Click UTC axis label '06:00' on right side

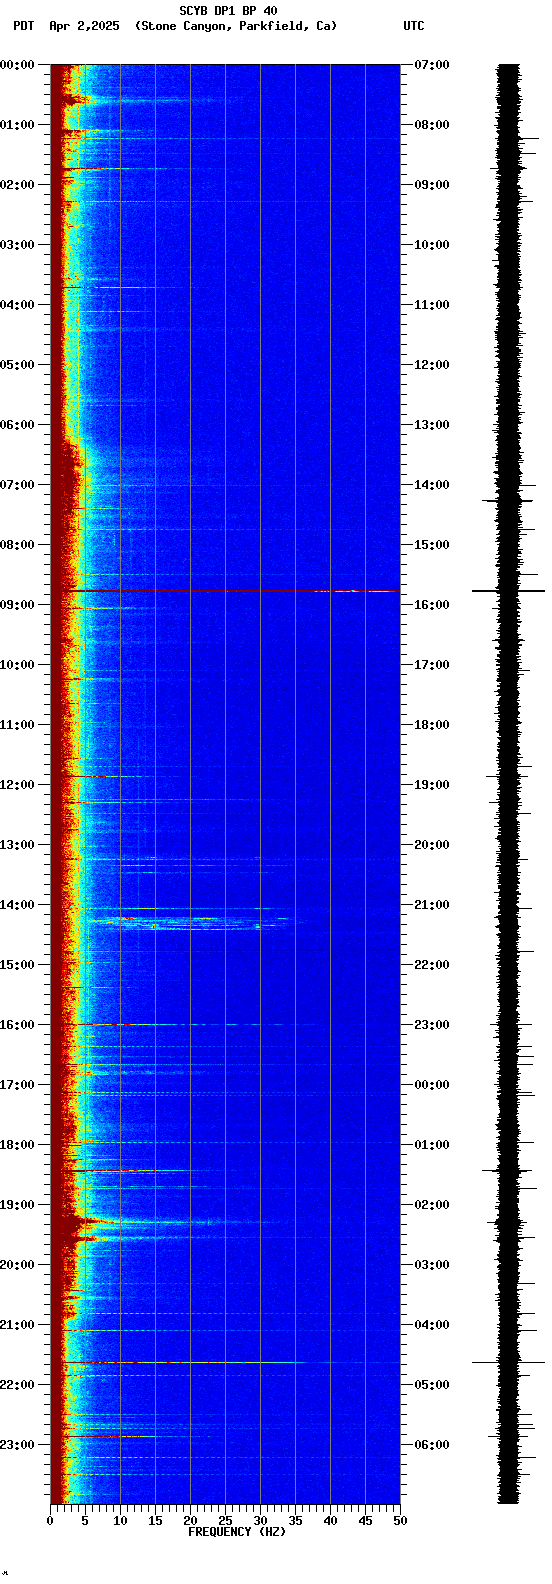pyautogui.click(x=432, y=1445)
